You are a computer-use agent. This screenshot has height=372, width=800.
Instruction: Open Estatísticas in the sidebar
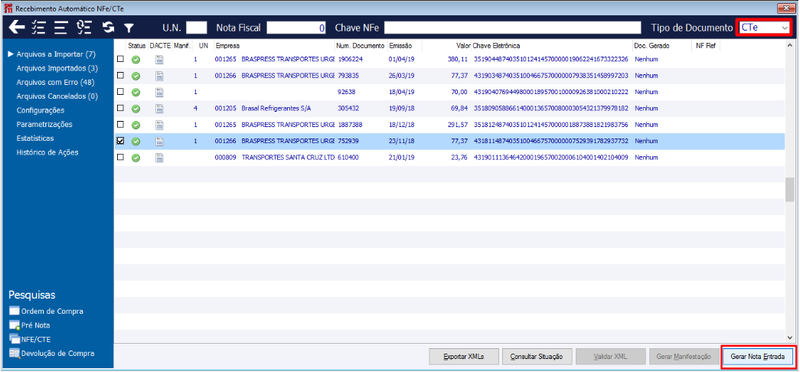point(35,138)
